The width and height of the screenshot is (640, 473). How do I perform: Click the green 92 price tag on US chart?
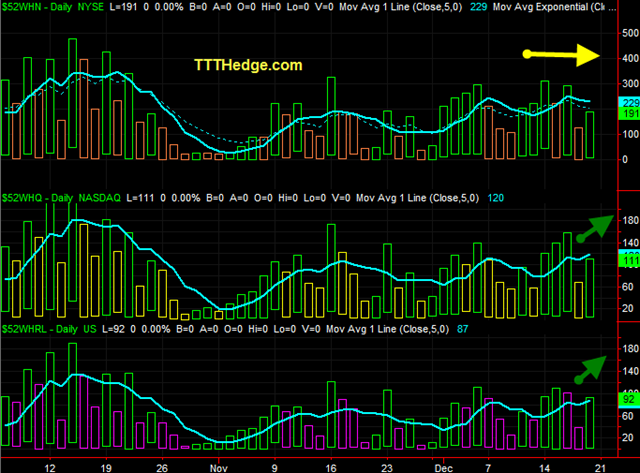(629, 399)
